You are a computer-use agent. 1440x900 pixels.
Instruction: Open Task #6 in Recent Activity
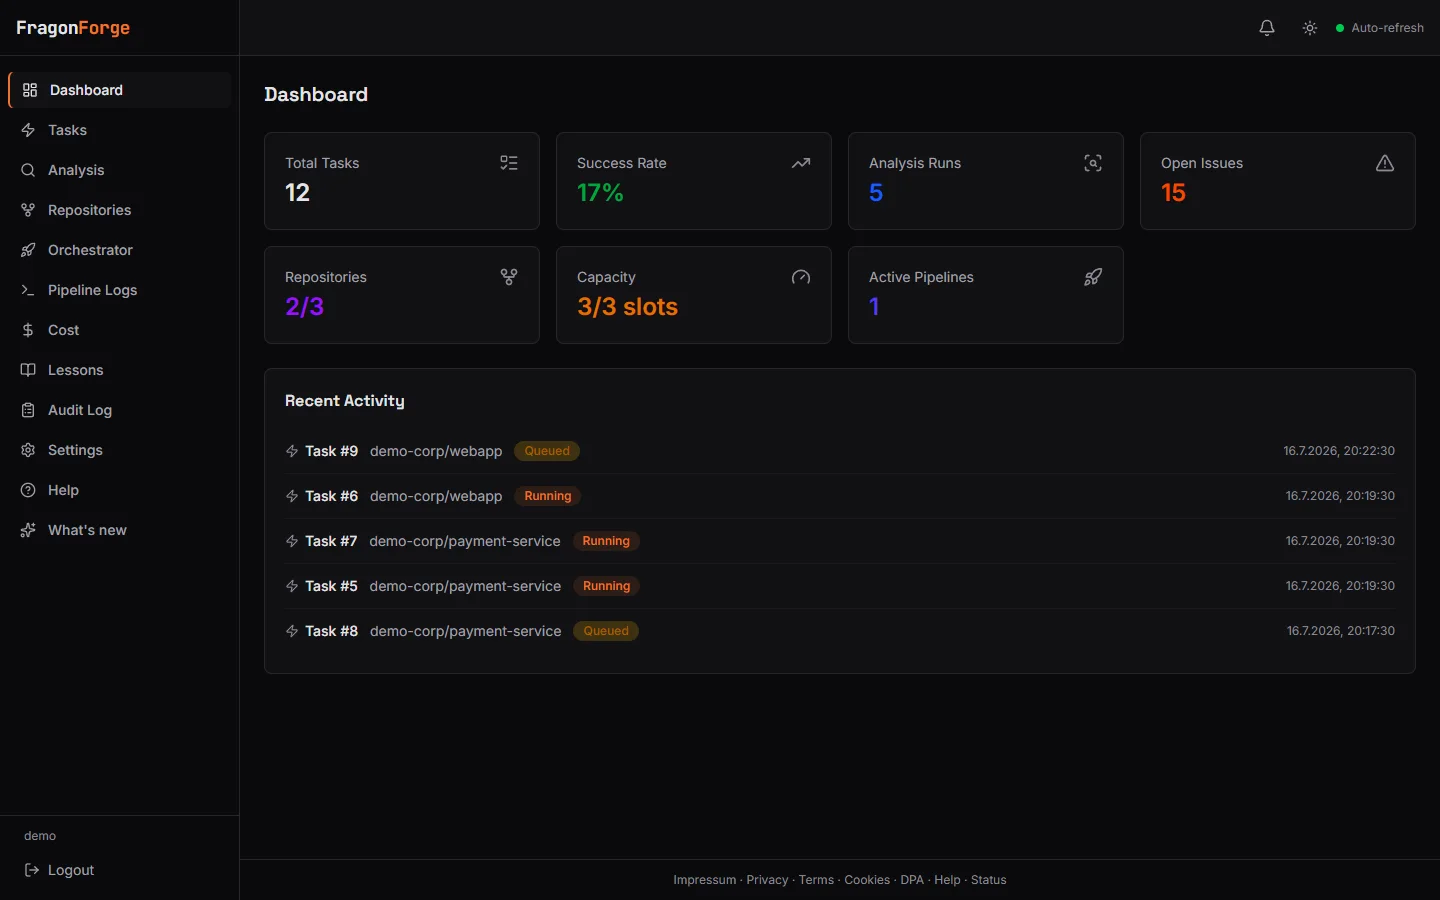[x=840, y=496]
